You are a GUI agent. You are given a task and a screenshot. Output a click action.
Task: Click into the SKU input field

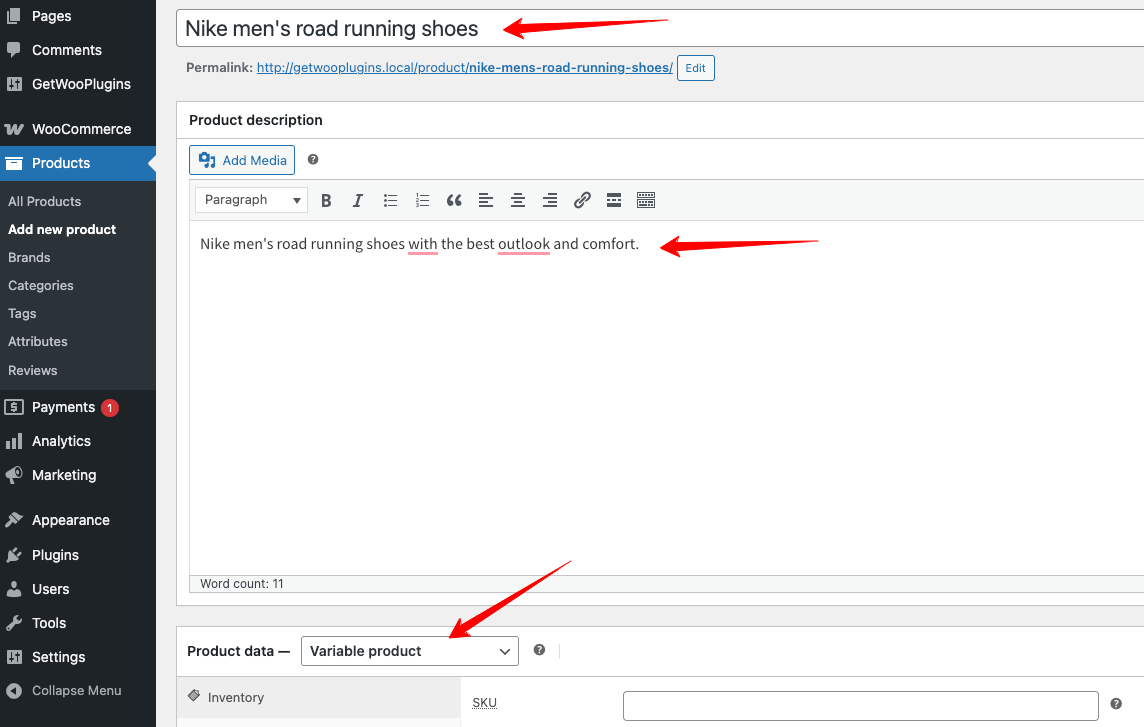(x=861, y=706)
